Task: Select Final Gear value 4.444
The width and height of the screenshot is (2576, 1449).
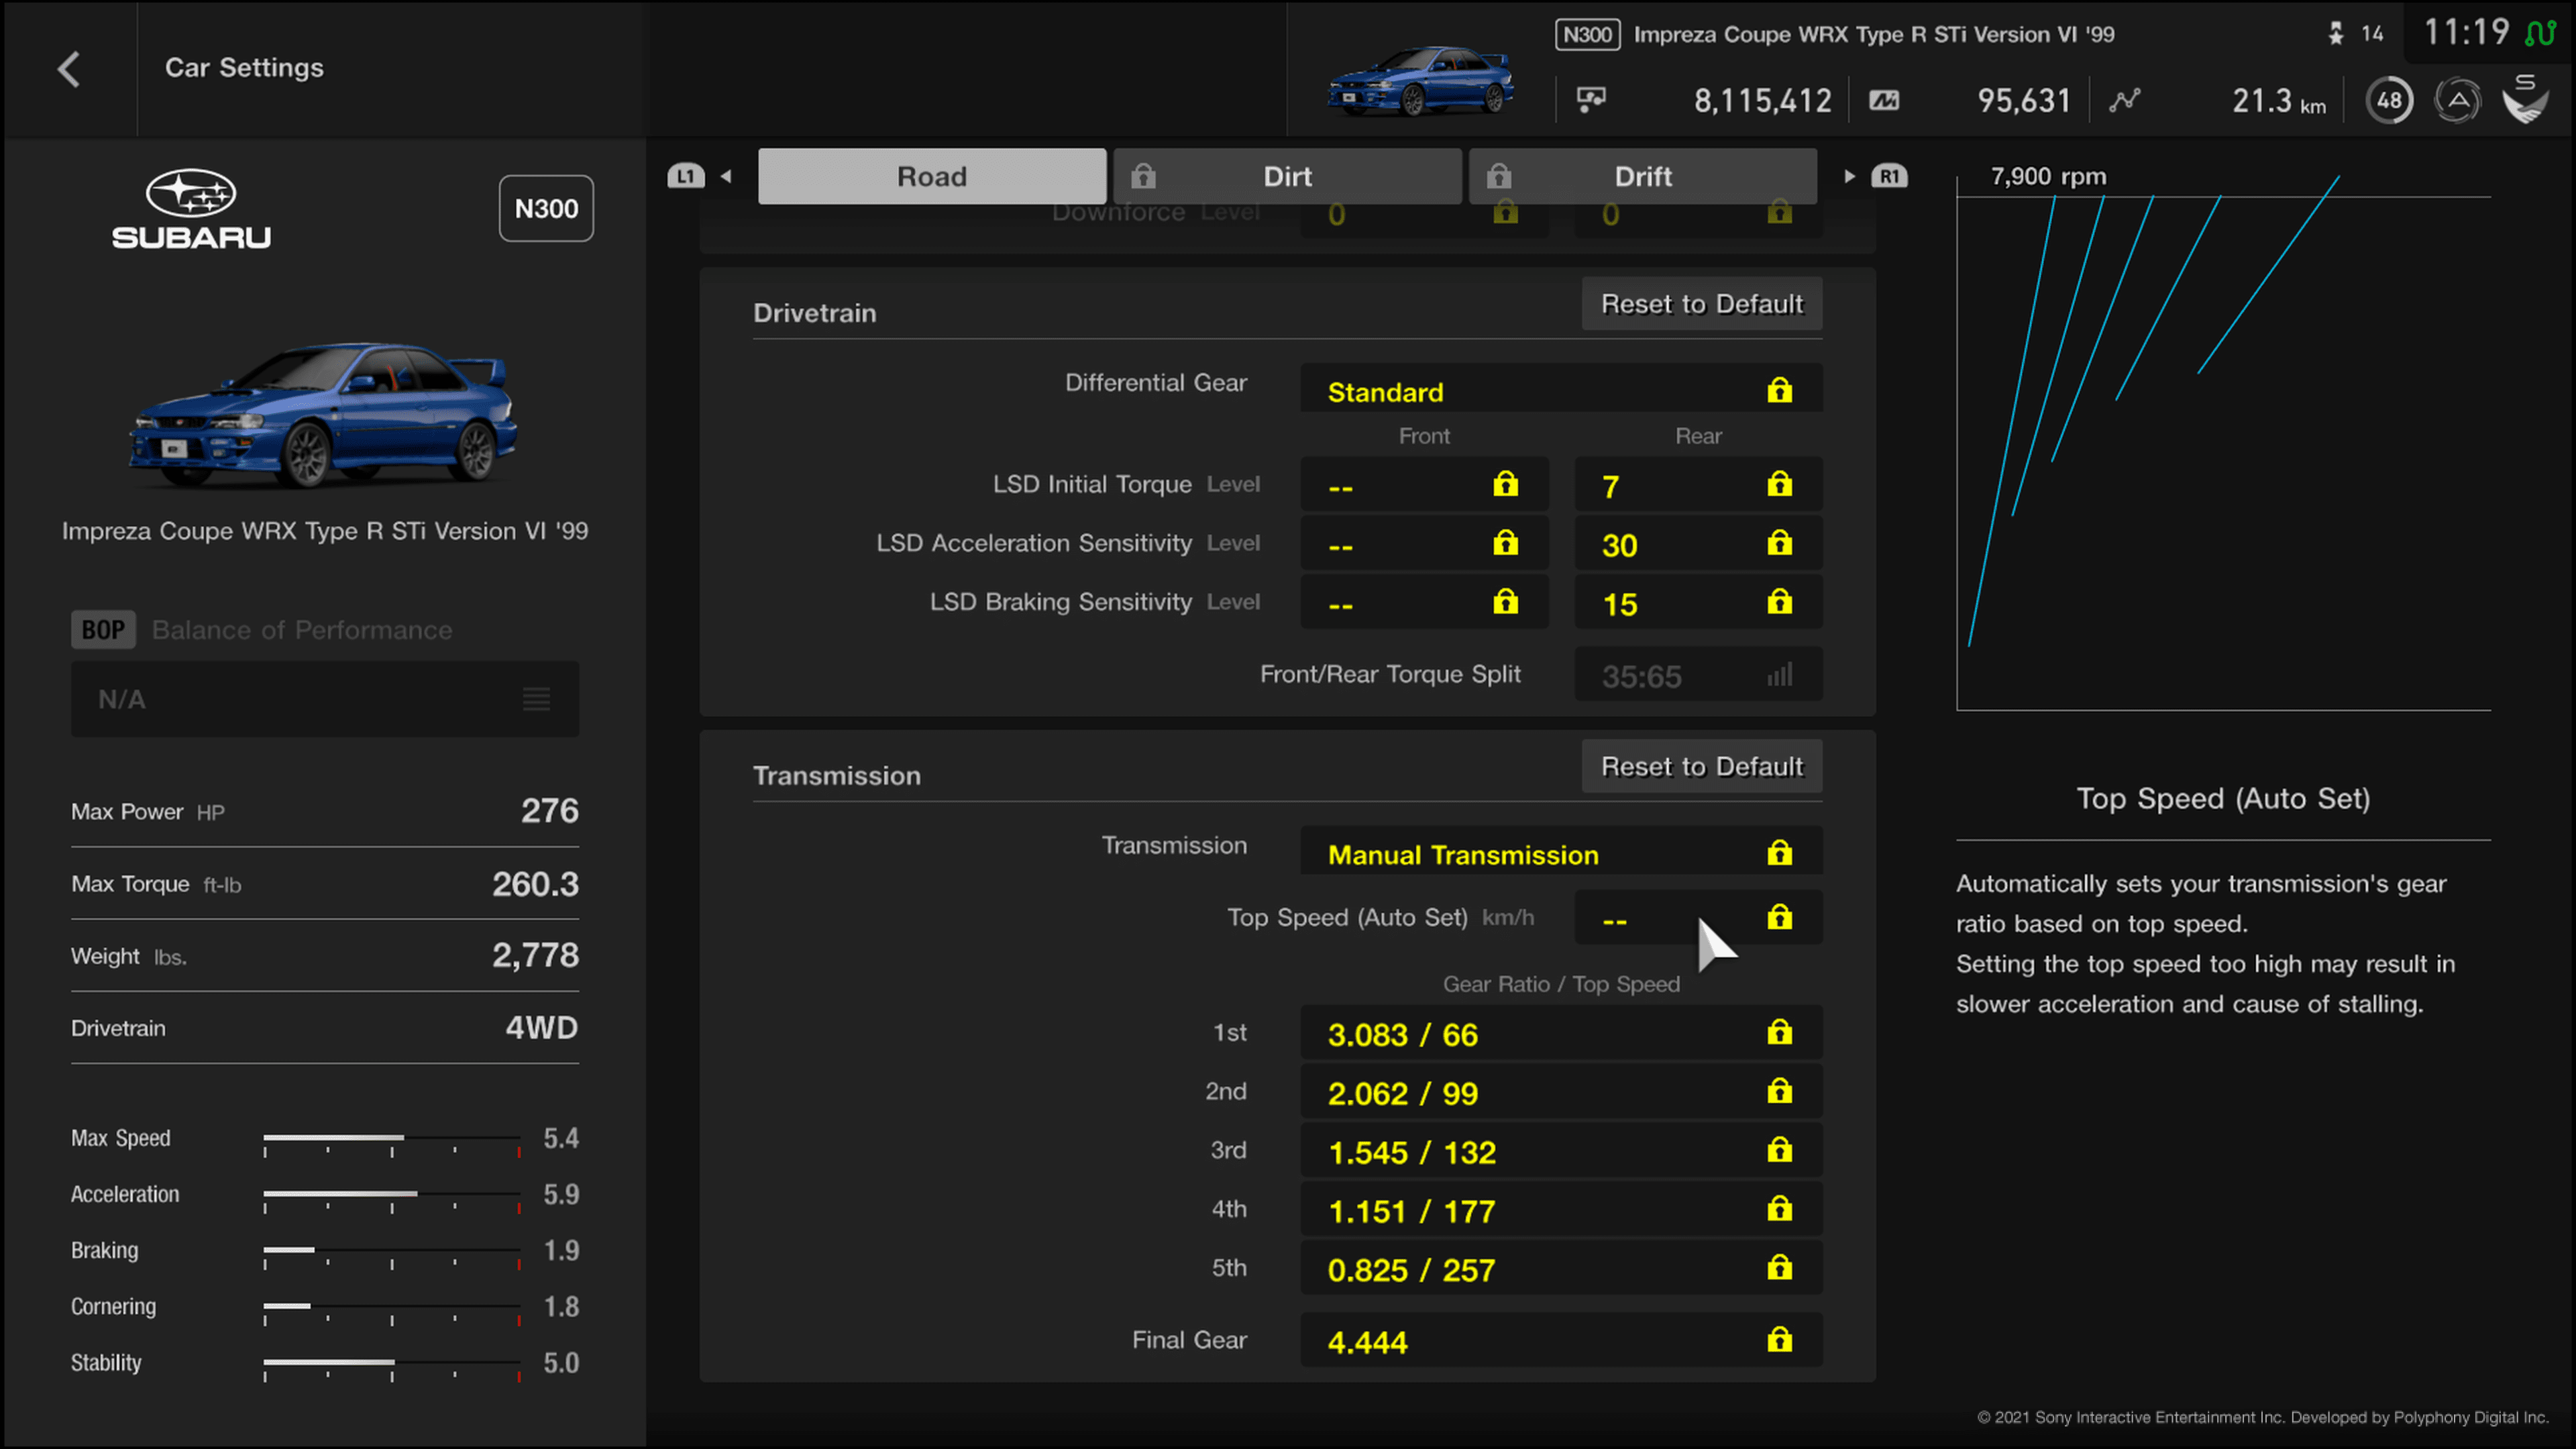Action: click(x=1561, y=1341)
